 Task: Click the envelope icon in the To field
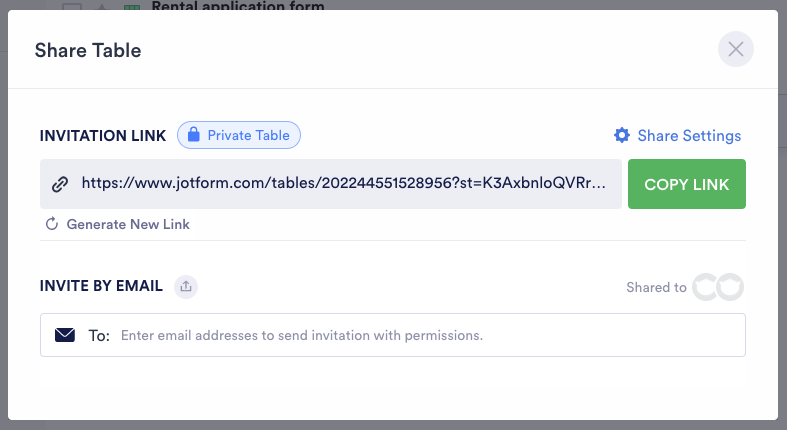[x=65, y=335]
